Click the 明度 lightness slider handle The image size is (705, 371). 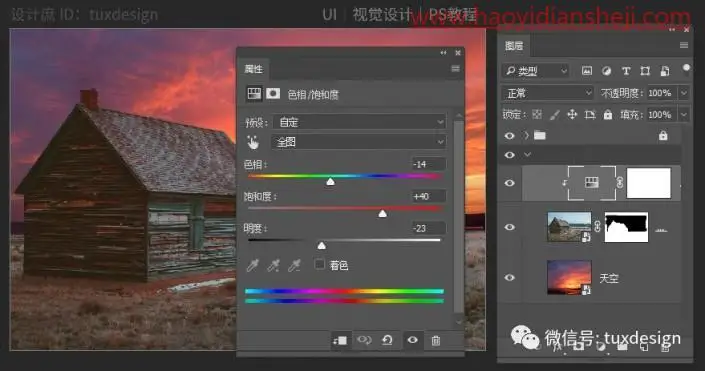click(x=321, y=245)
